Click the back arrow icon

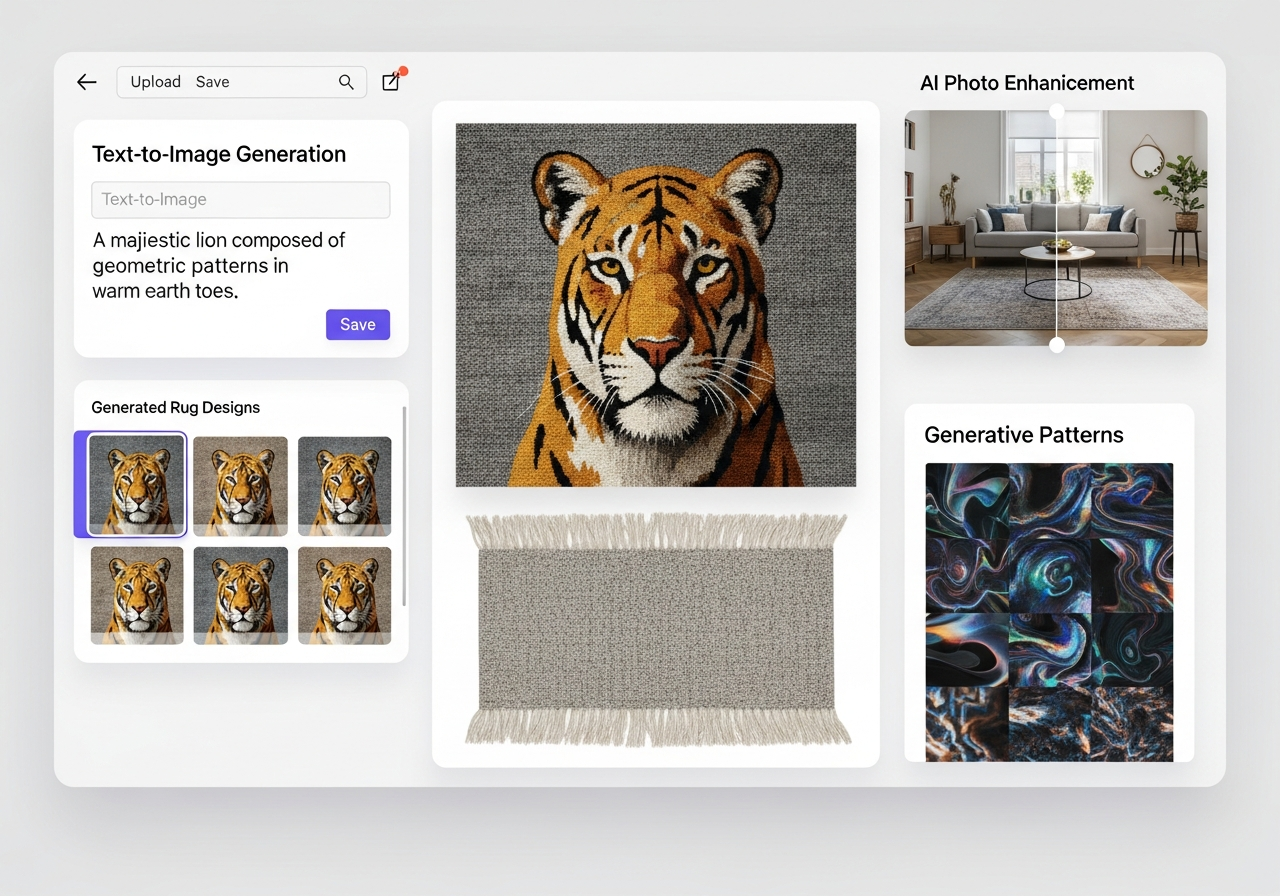click(x=87, y=82)
